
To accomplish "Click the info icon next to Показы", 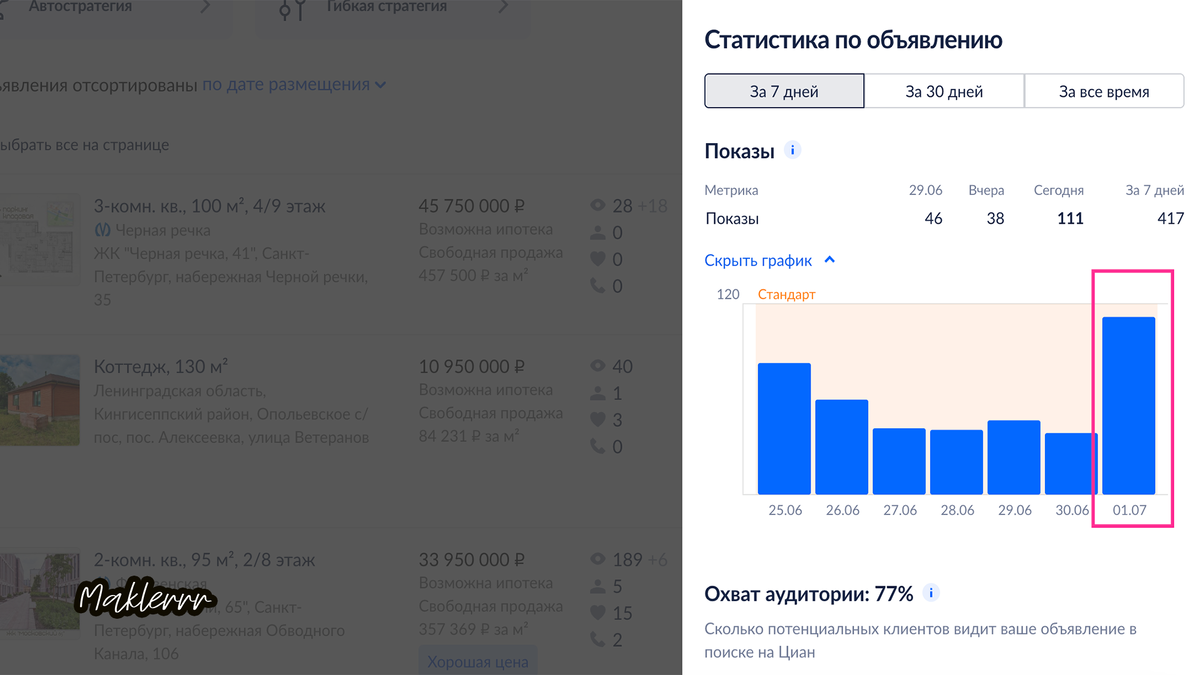I will coord(792,148).
